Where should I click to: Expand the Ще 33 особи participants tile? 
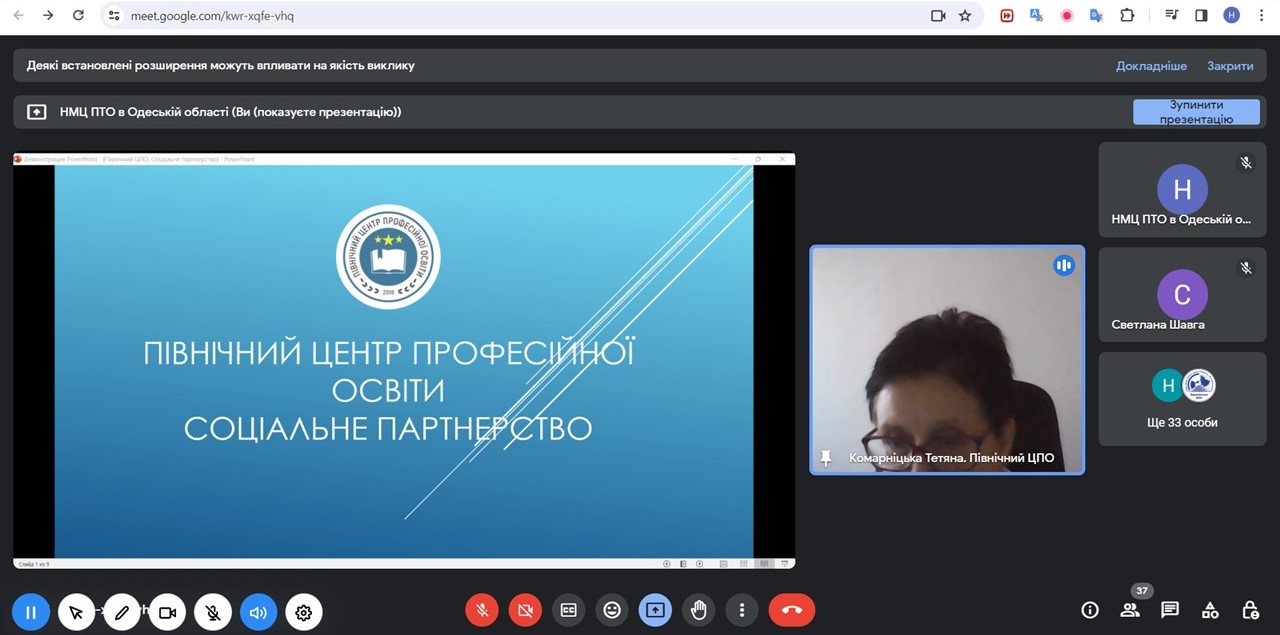[1182, 399]
